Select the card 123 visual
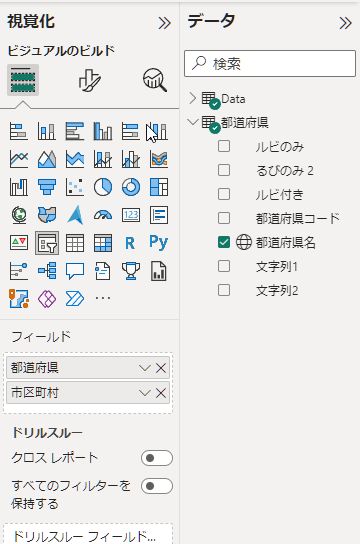 pyautogui.click(x=130, y=215)
